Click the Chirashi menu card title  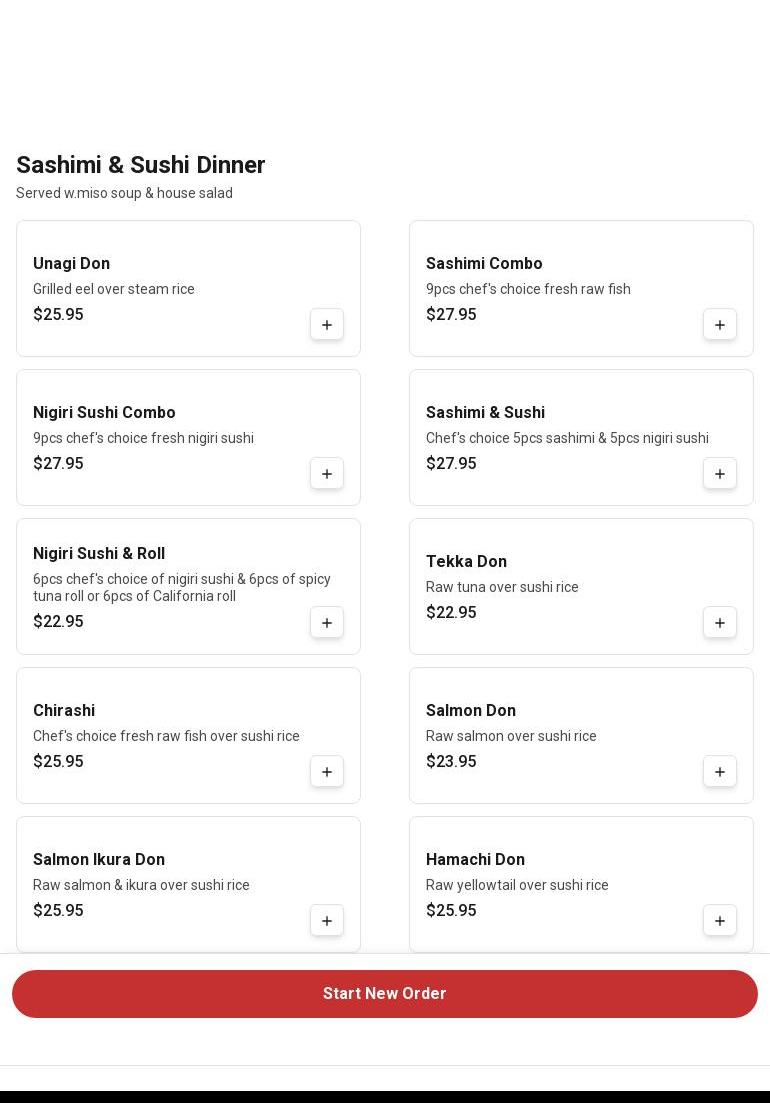[64, 711]
